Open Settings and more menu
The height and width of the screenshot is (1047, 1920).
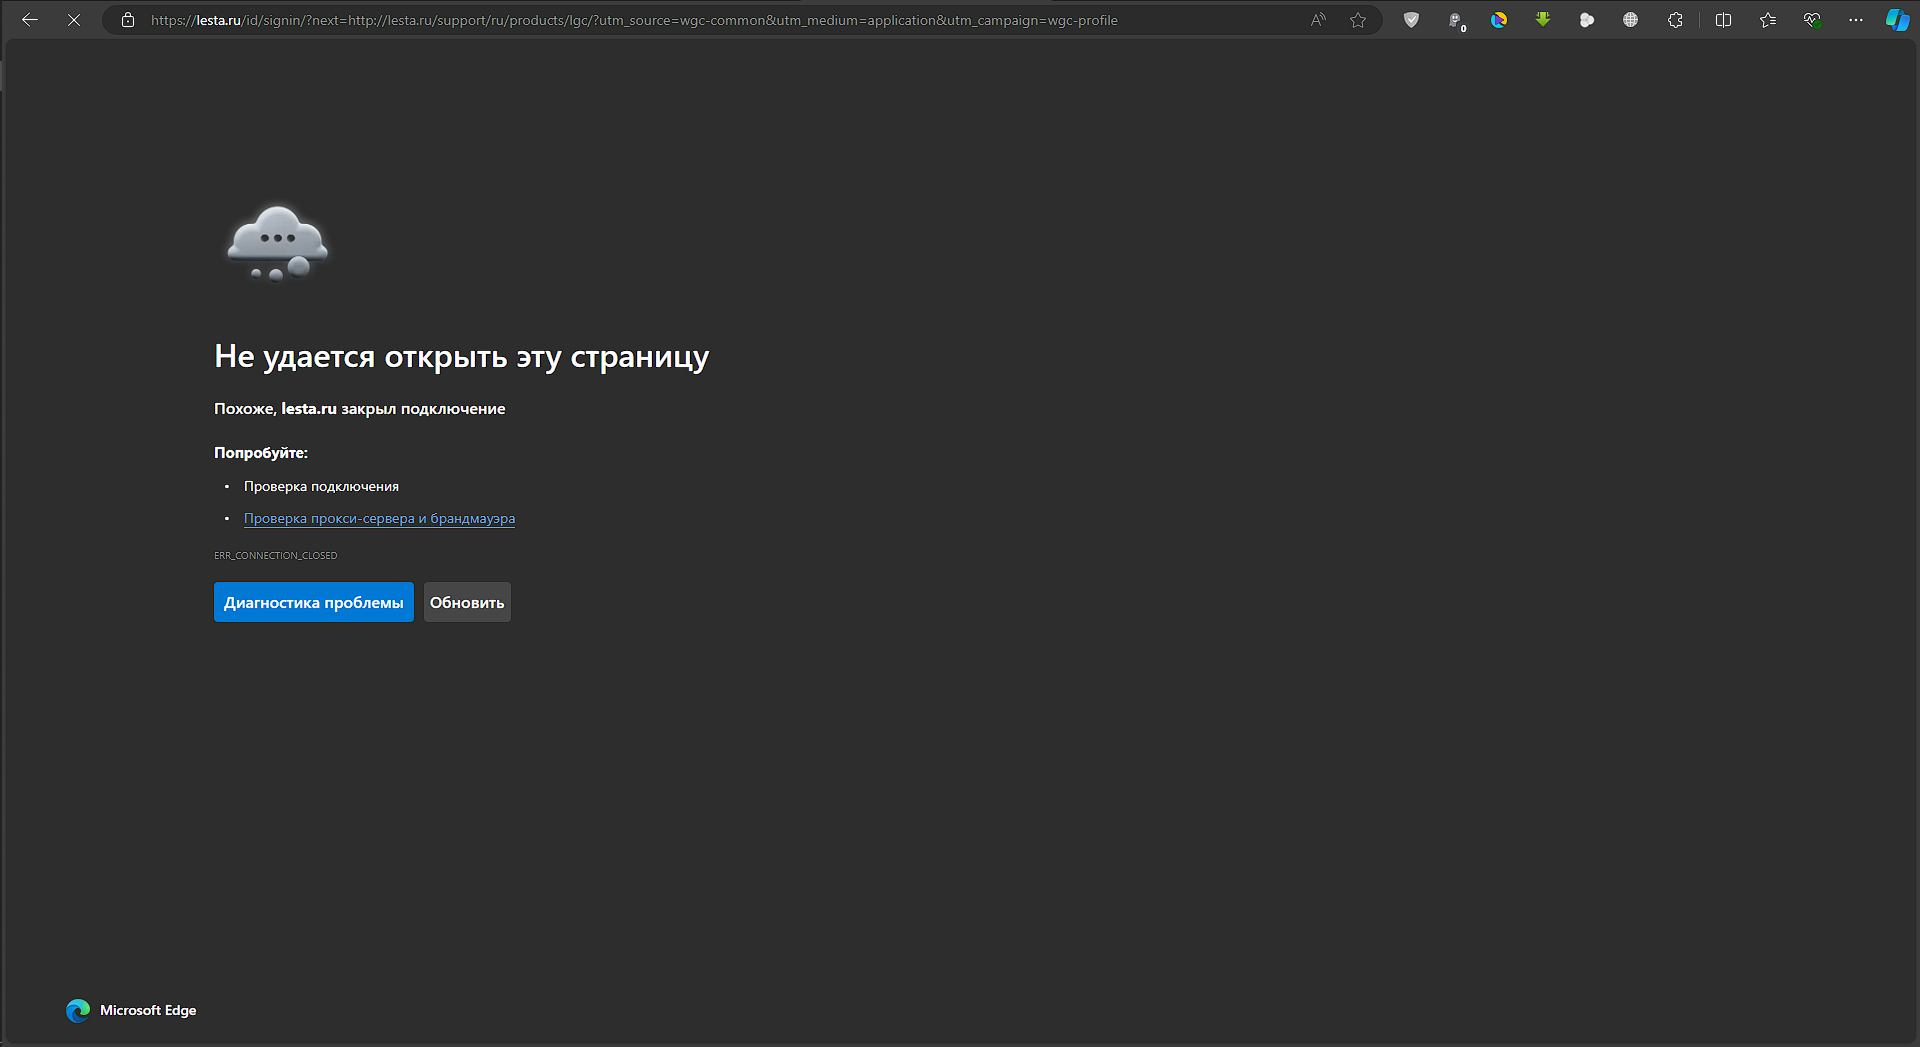1856,20
